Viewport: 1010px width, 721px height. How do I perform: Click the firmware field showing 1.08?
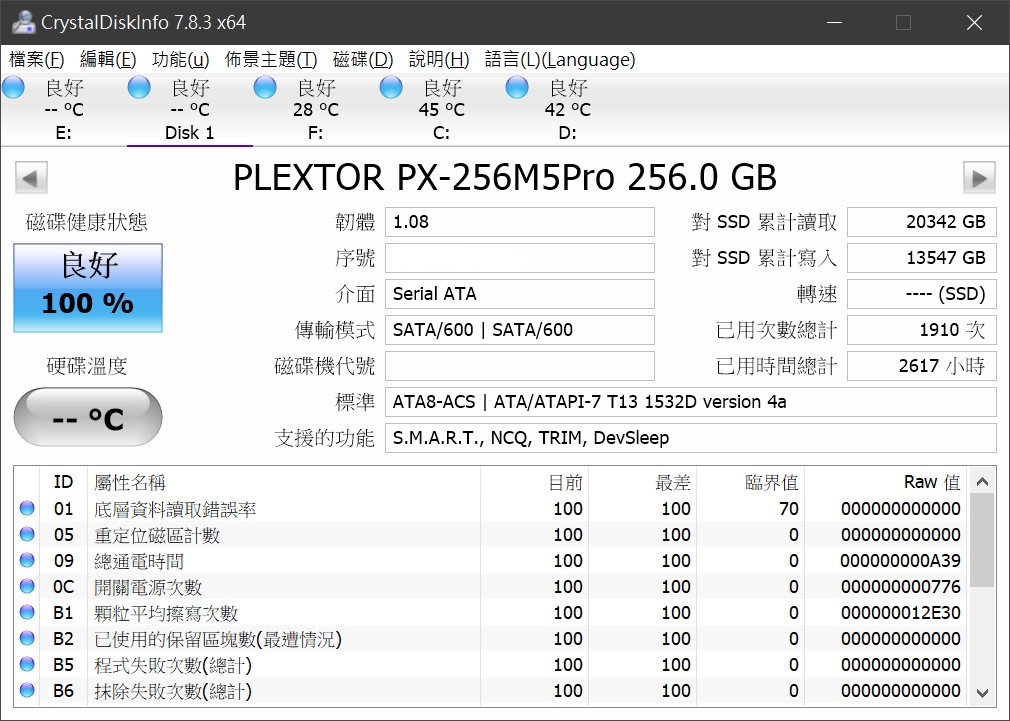tap(520, 222)
